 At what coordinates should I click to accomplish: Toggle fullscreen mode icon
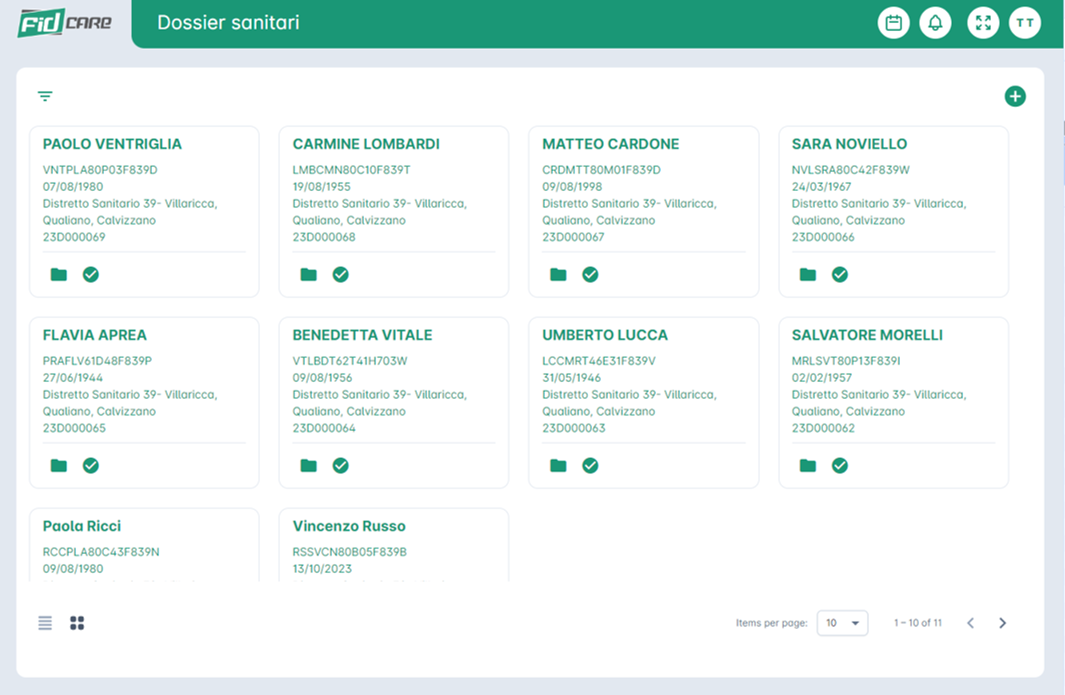point(983,23)
